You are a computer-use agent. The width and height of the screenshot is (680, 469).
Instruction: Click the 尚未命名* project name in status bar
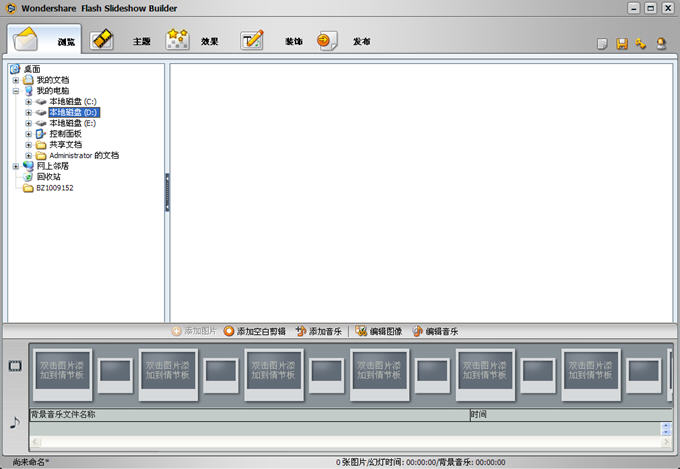30,462
